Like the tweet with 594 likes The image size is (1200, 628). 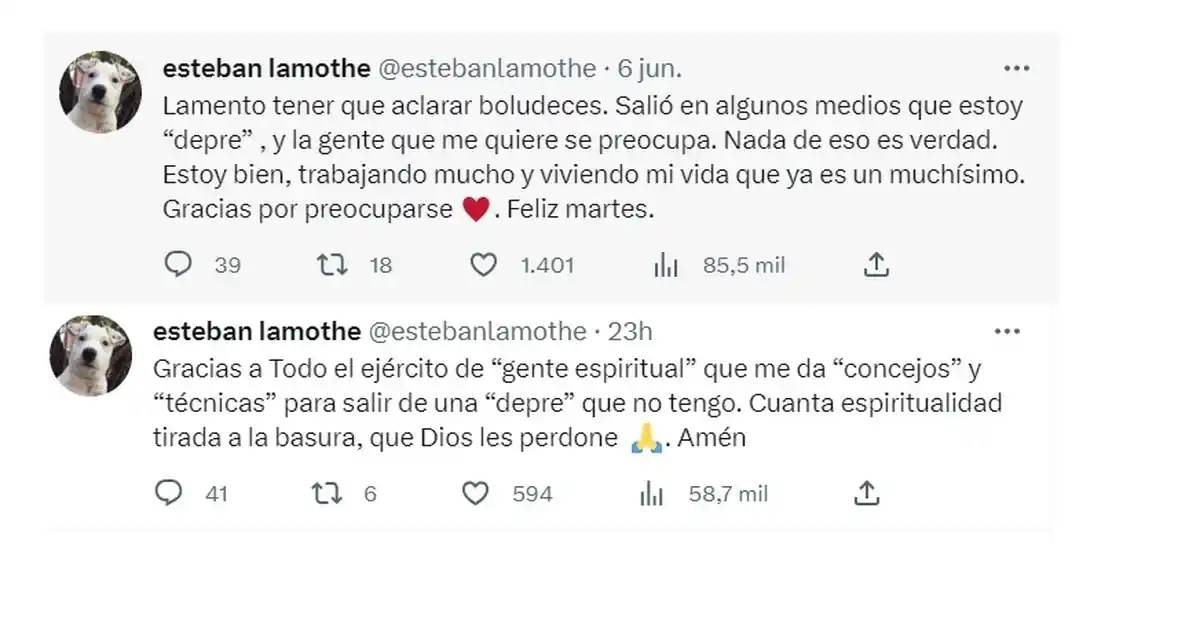pos(476,493)
